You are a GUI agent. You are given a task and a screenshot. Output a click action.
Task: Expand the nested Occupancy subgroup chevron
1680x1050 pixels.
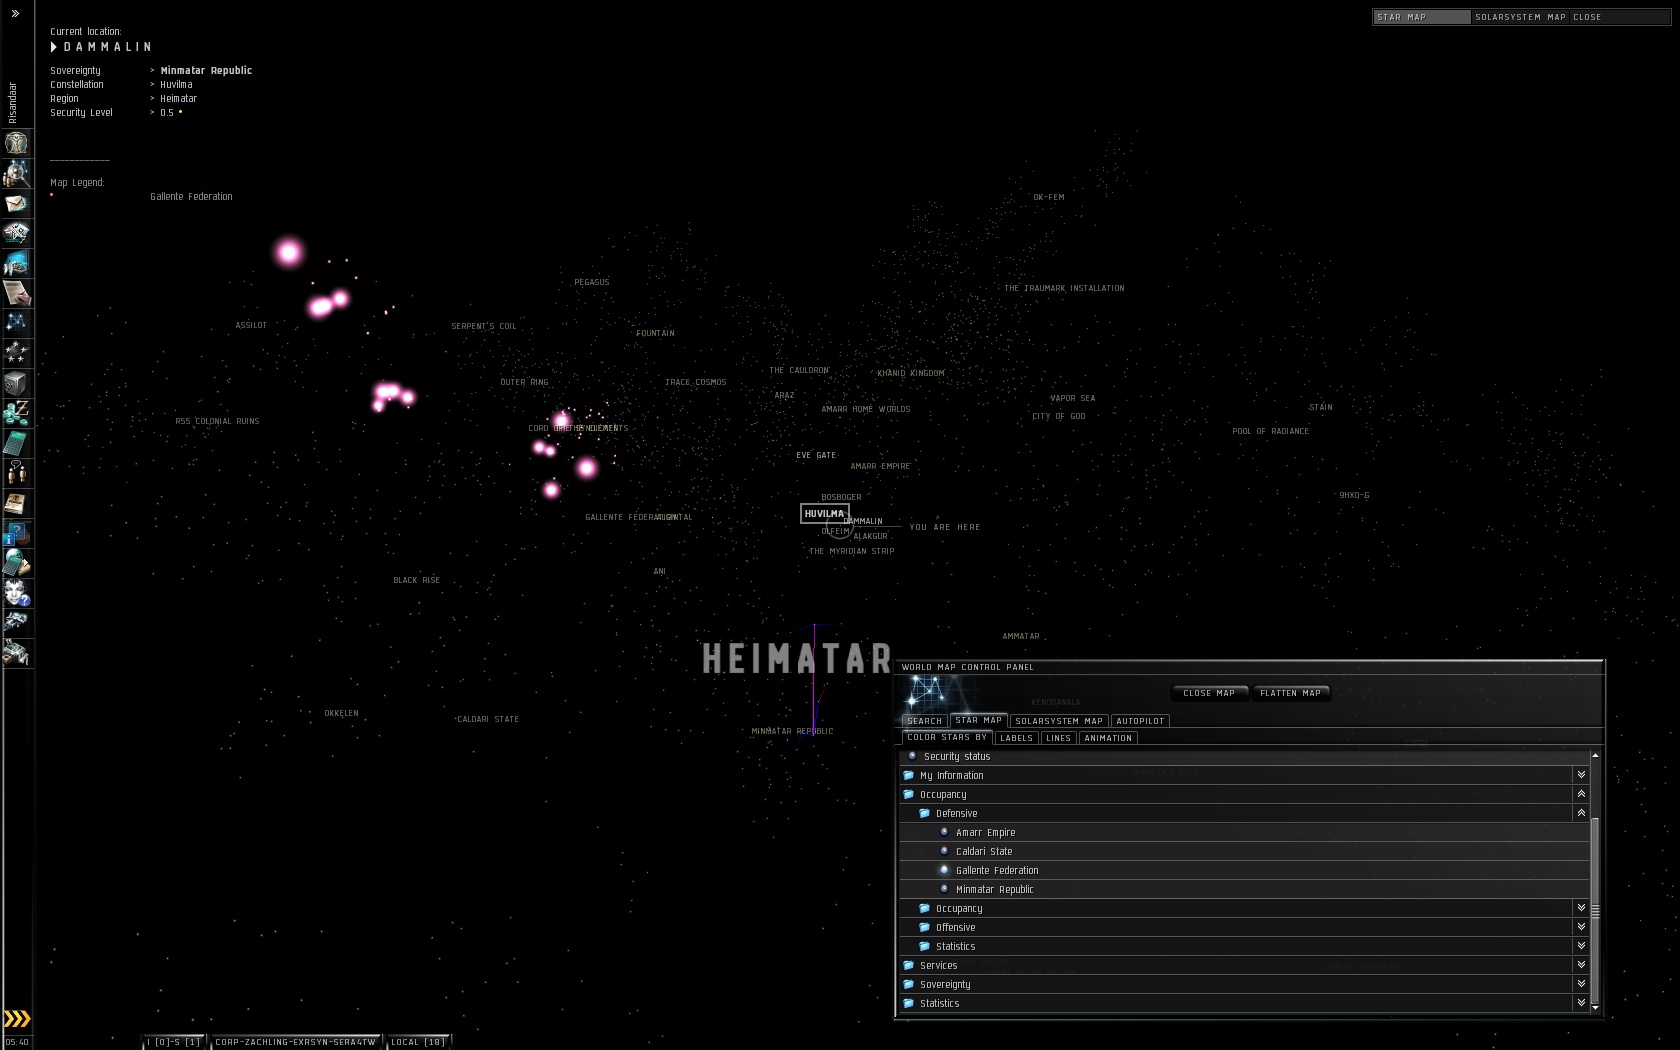click(x=1581, y=908)
